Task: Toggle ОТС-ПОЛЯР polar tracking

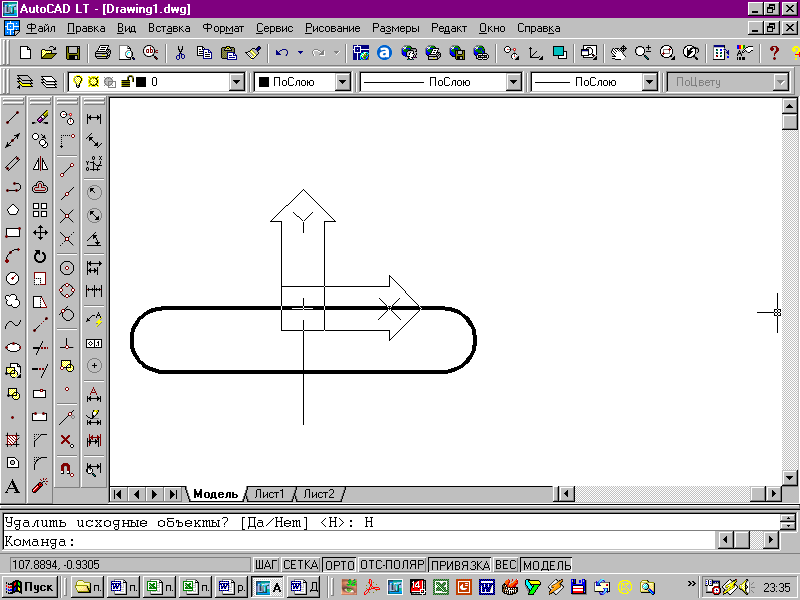Action: point(392,565)
